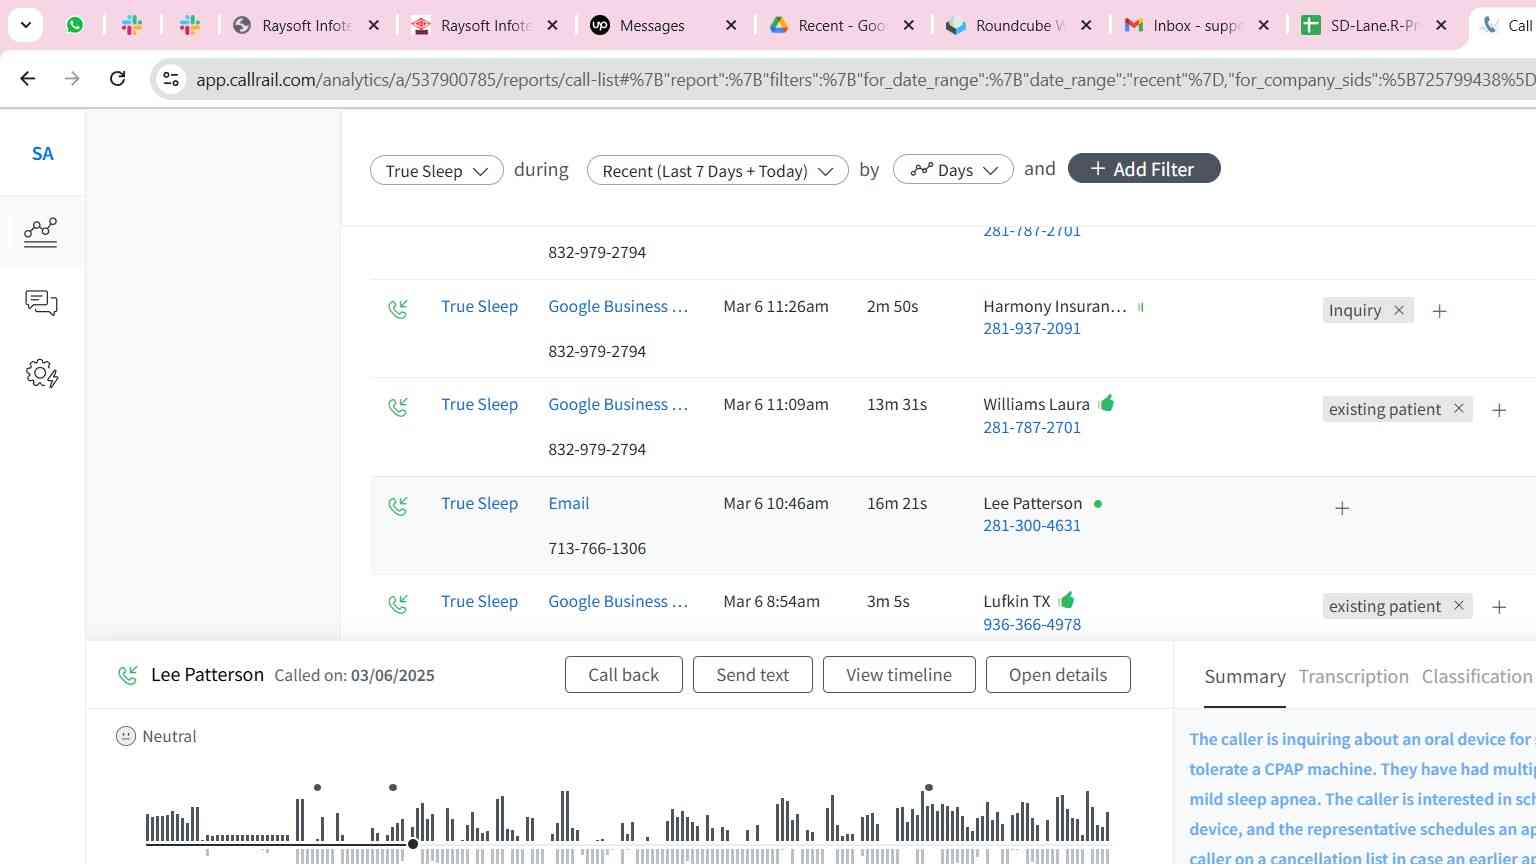Open the Roundcube webmail tab
This screenshot has height=864, width=1536.
click(x=1019, y=25)
